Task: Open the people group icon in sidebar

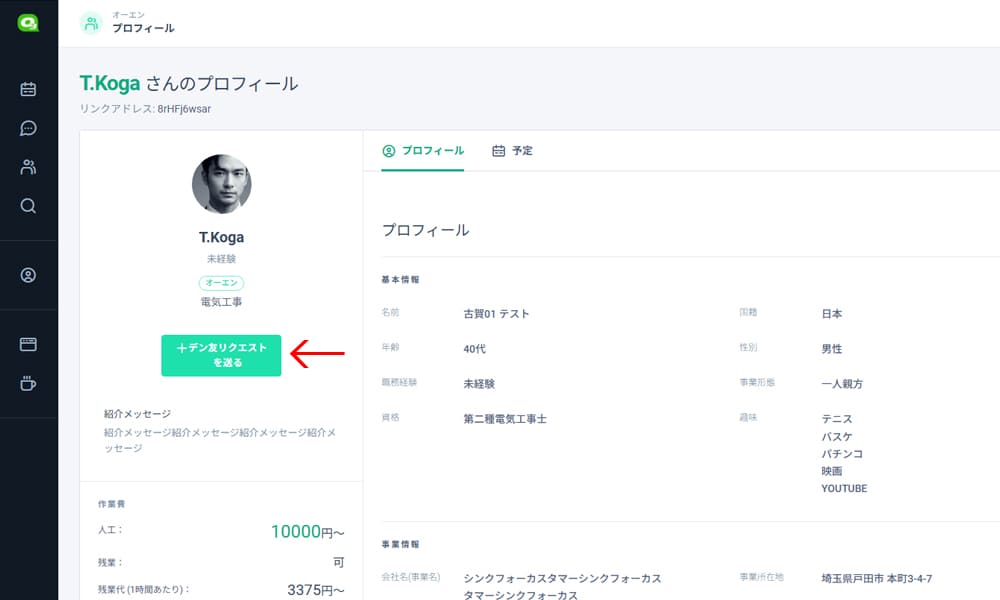Action: (28, 167)
